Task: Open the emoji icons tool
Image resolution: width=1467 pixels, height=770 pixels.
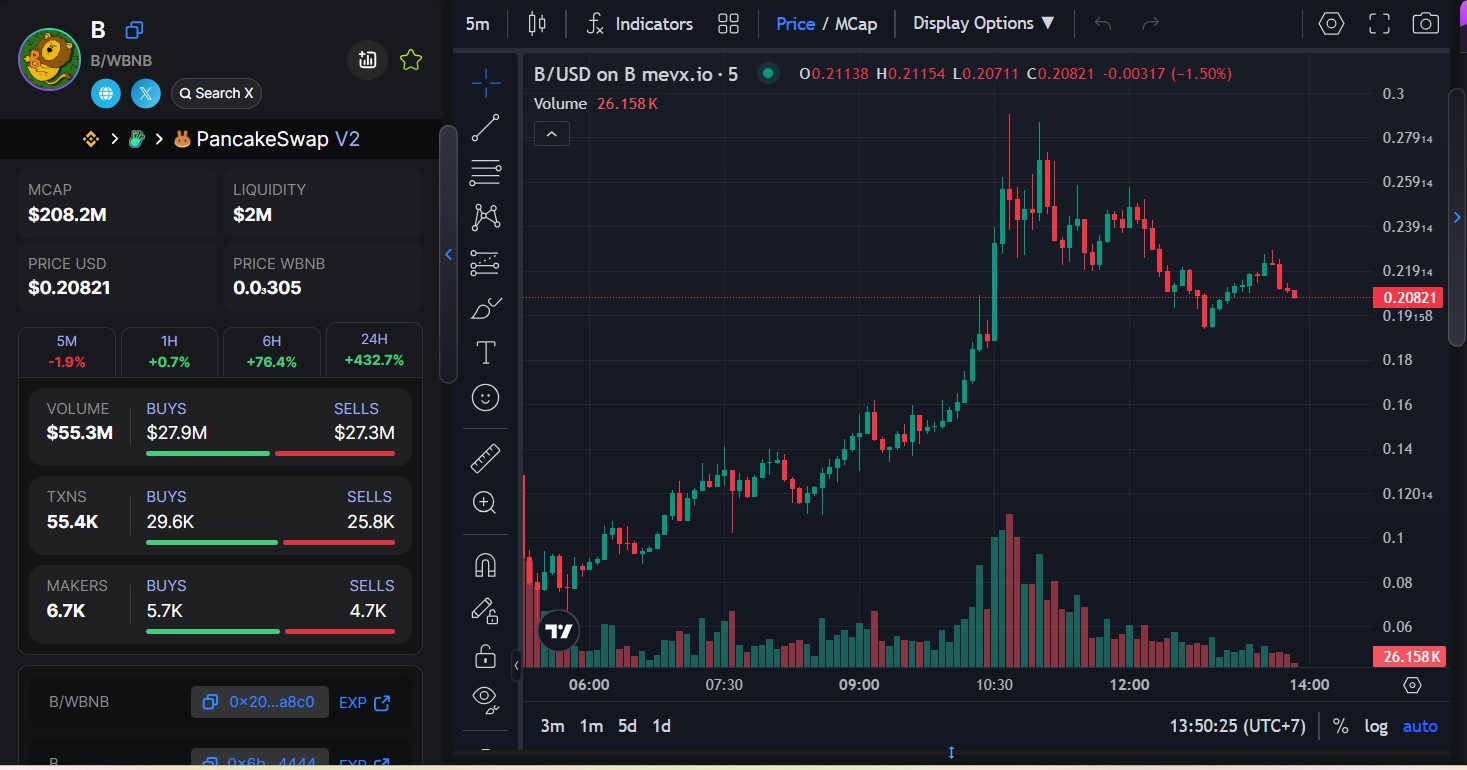Action: (x=485, y=398)
